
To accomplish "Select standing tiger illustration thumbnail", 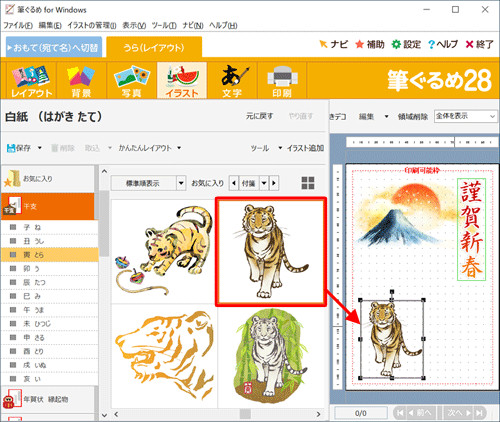I will click(x=271, y=251).
